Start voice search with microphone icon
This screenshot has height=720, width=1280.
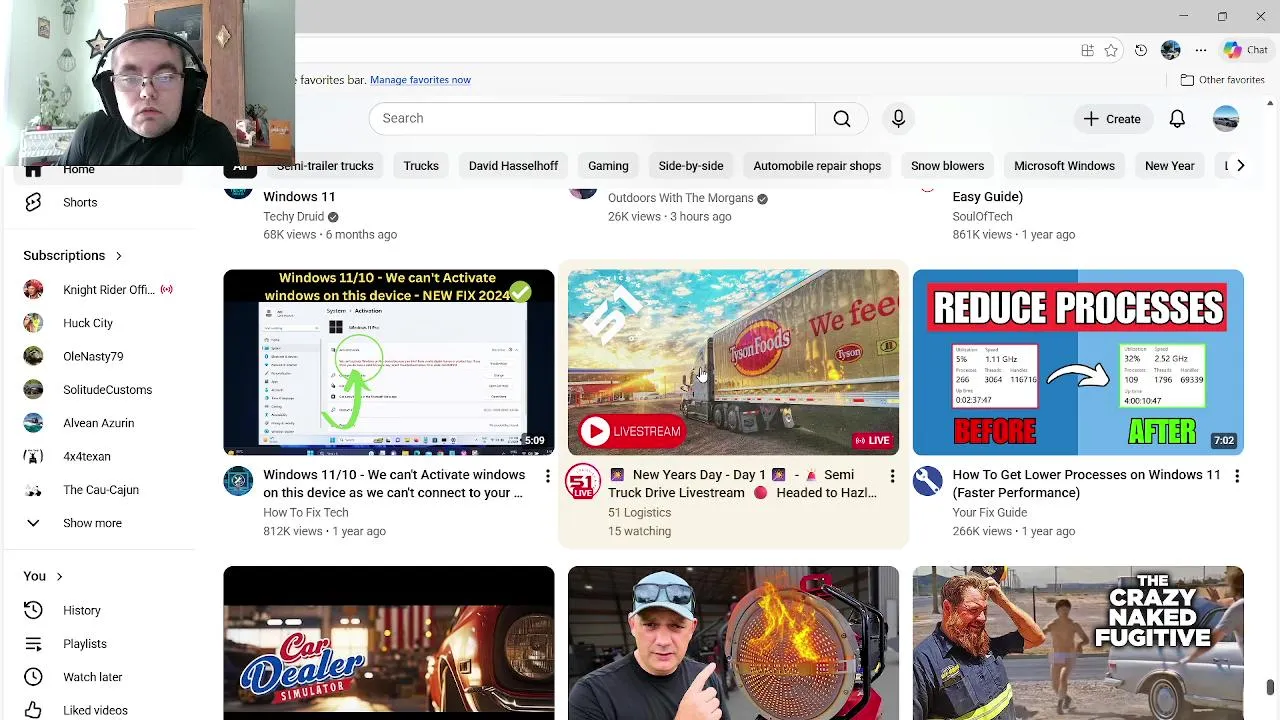click(x=898, y=118)
